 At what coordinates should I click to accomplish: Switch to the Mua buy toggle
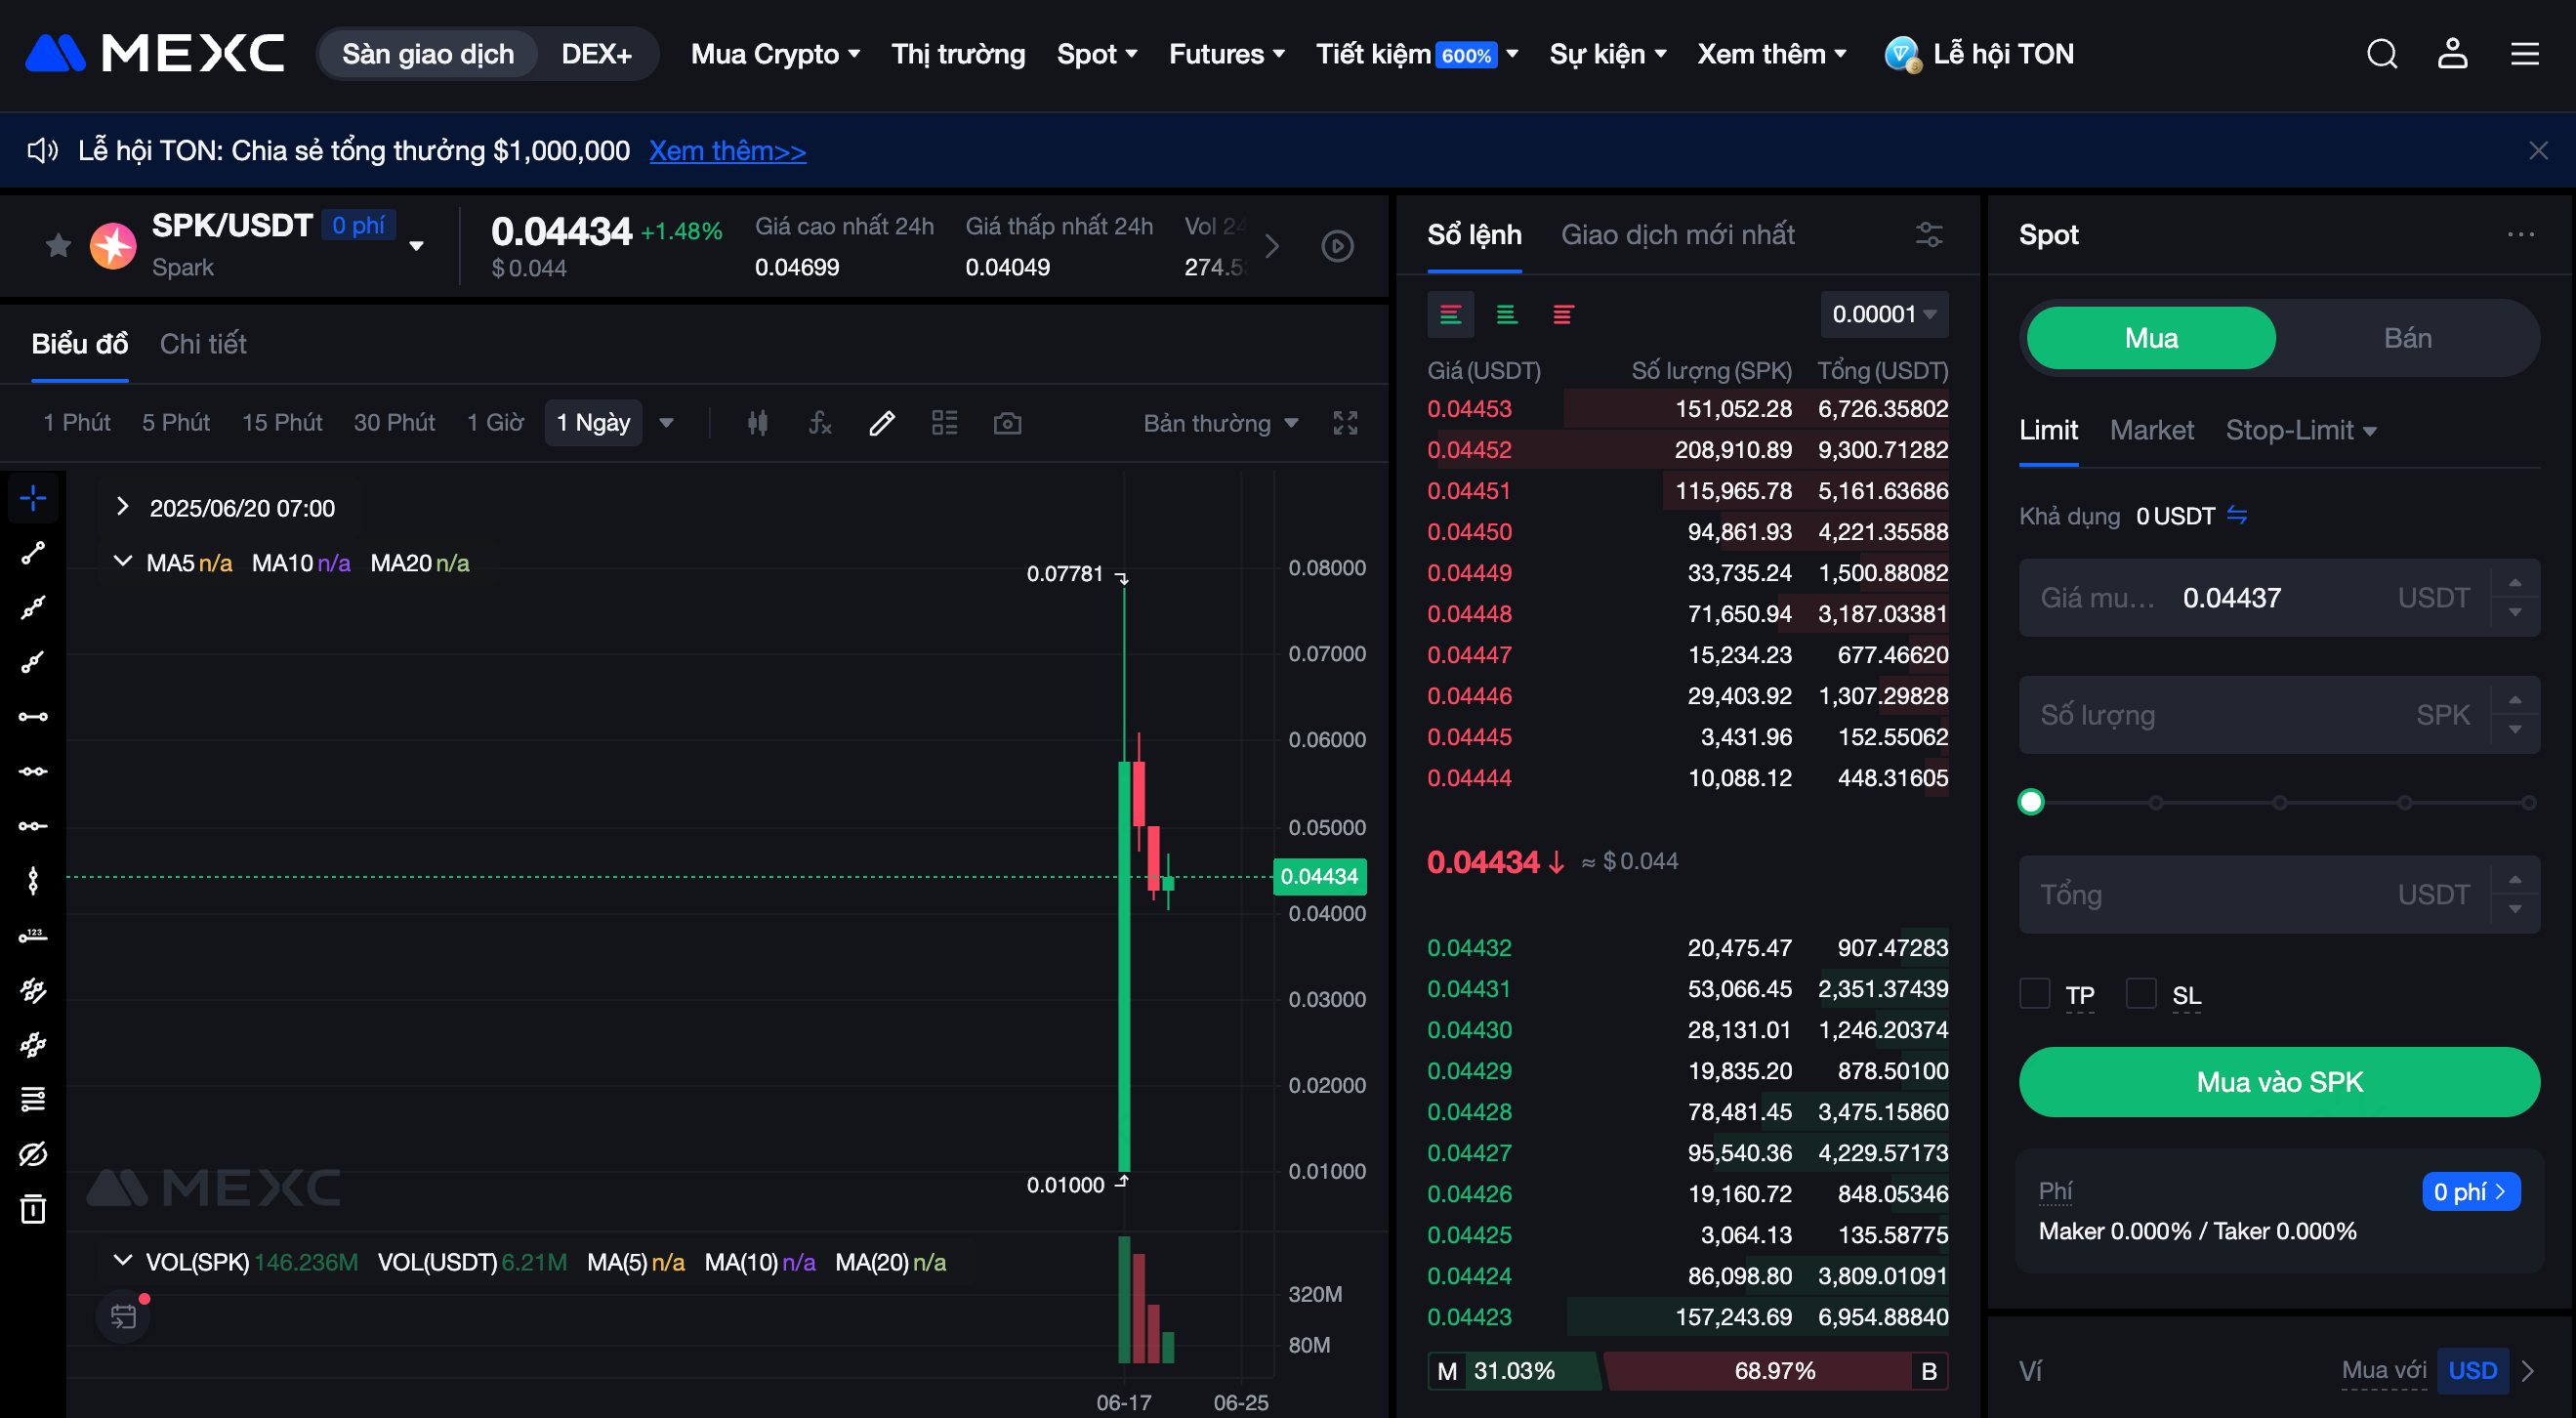[x=2151, y=338]
